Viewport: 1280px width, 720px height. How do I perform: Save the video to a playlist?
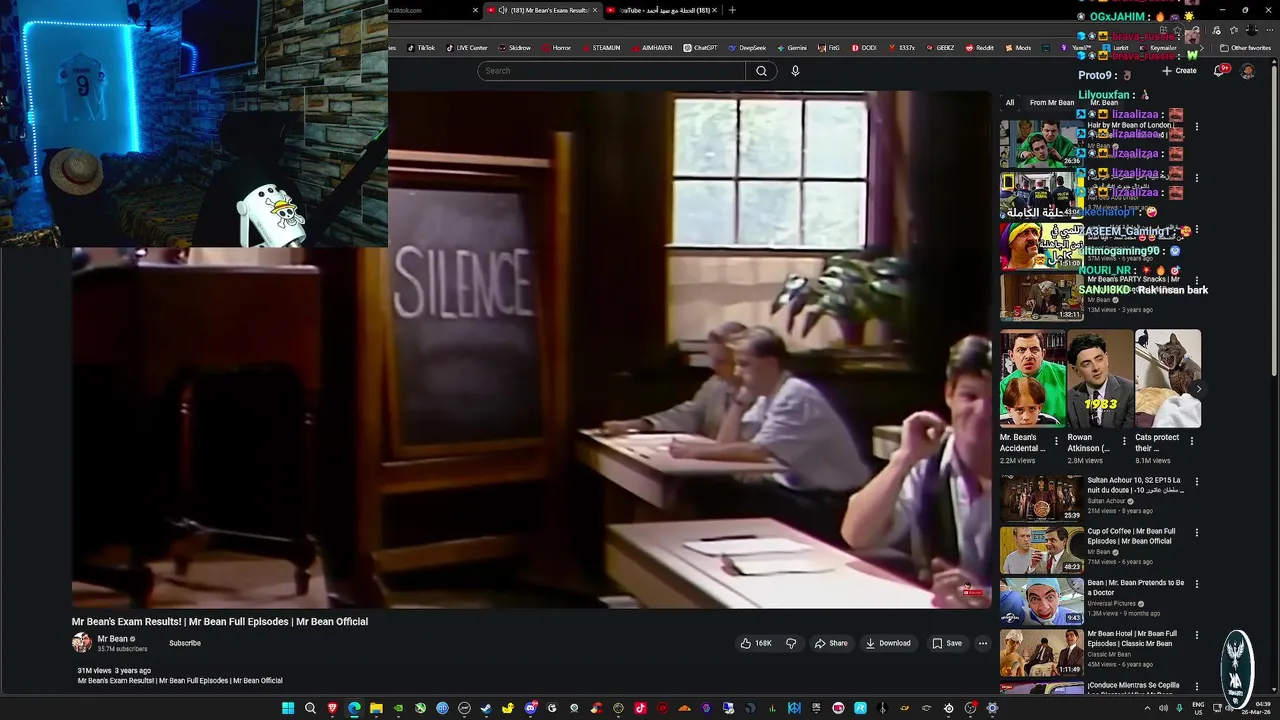click(x=947, y=643)
